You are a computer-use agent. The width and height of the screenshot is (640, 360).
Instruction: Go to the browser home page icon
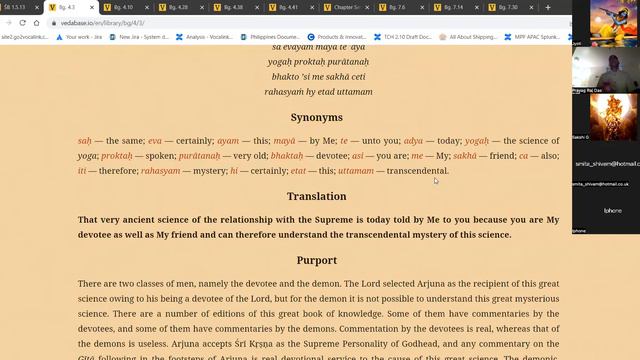pyautogui.click(x=36, y=23)
